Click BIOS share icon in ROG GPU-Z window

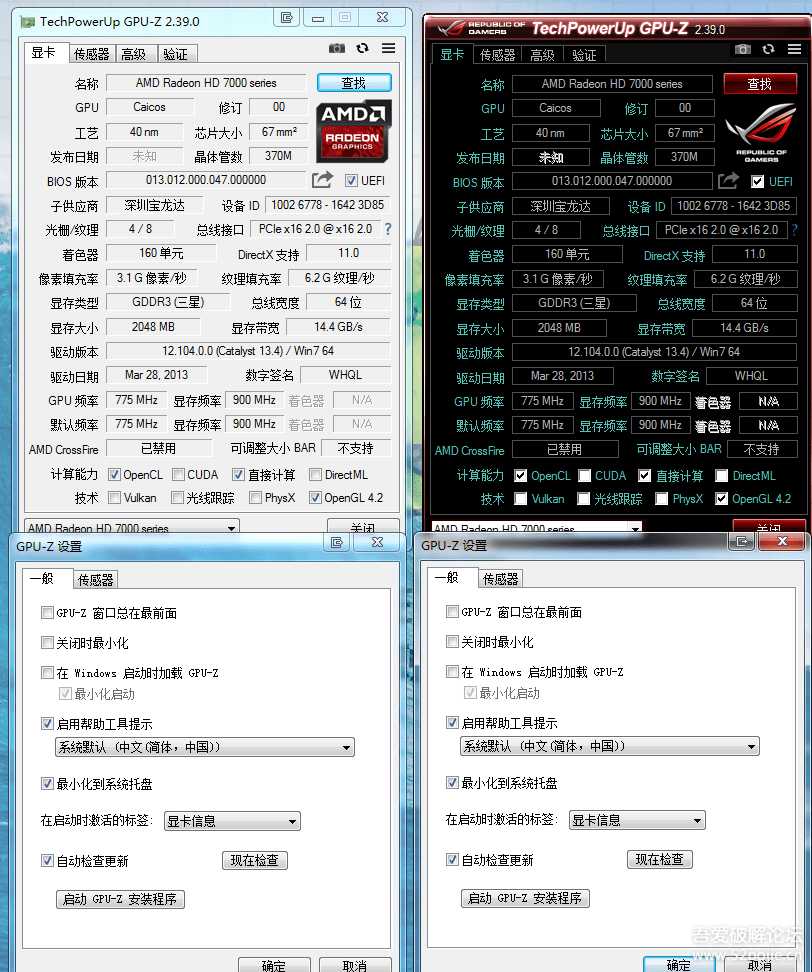[728, 180]
